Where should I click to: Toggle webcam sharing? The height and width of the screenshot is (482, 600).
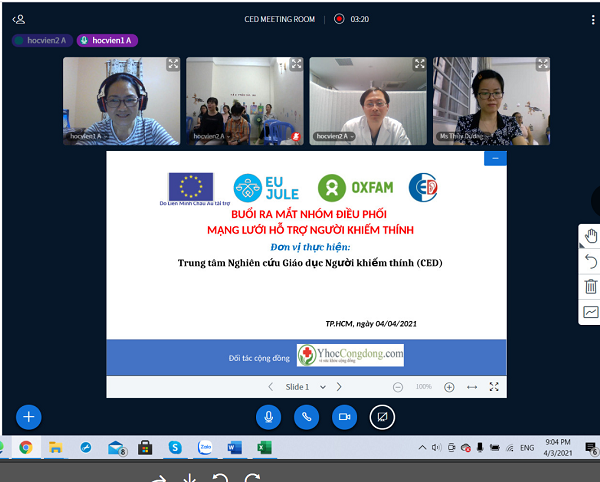click(344, 417)
